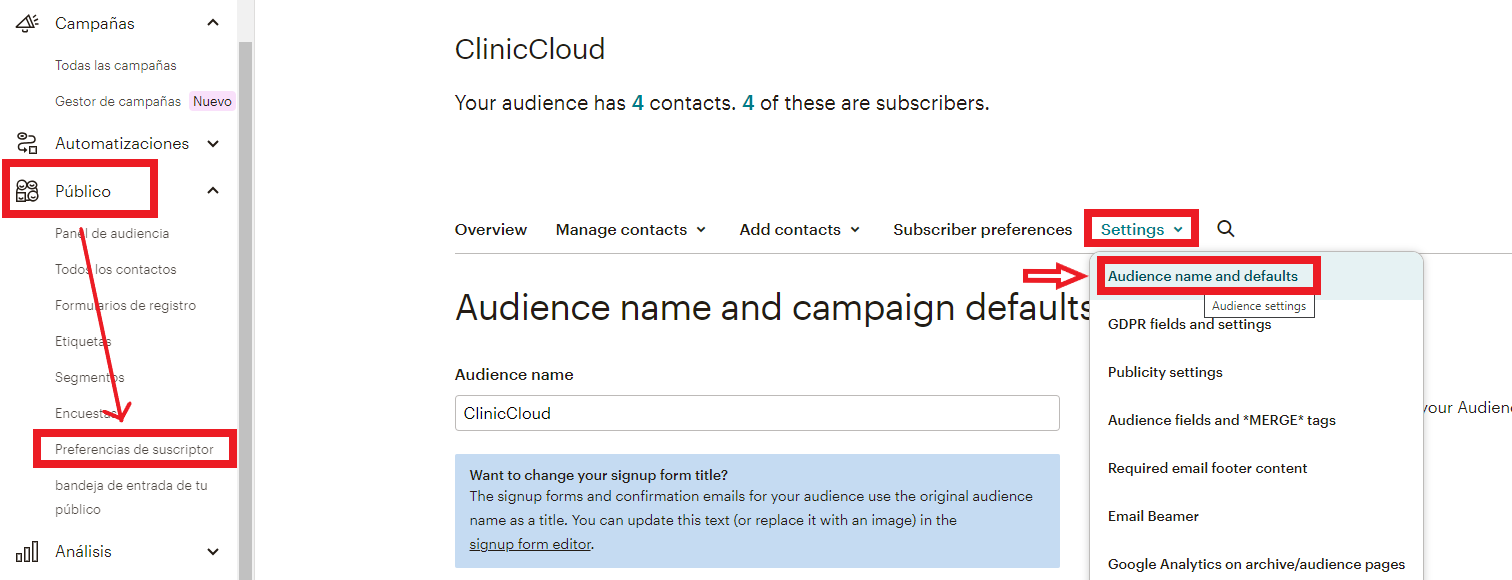Open Preferencias de suscriptor
Viewport: 1512px width, 580px height.
(134, 449)
